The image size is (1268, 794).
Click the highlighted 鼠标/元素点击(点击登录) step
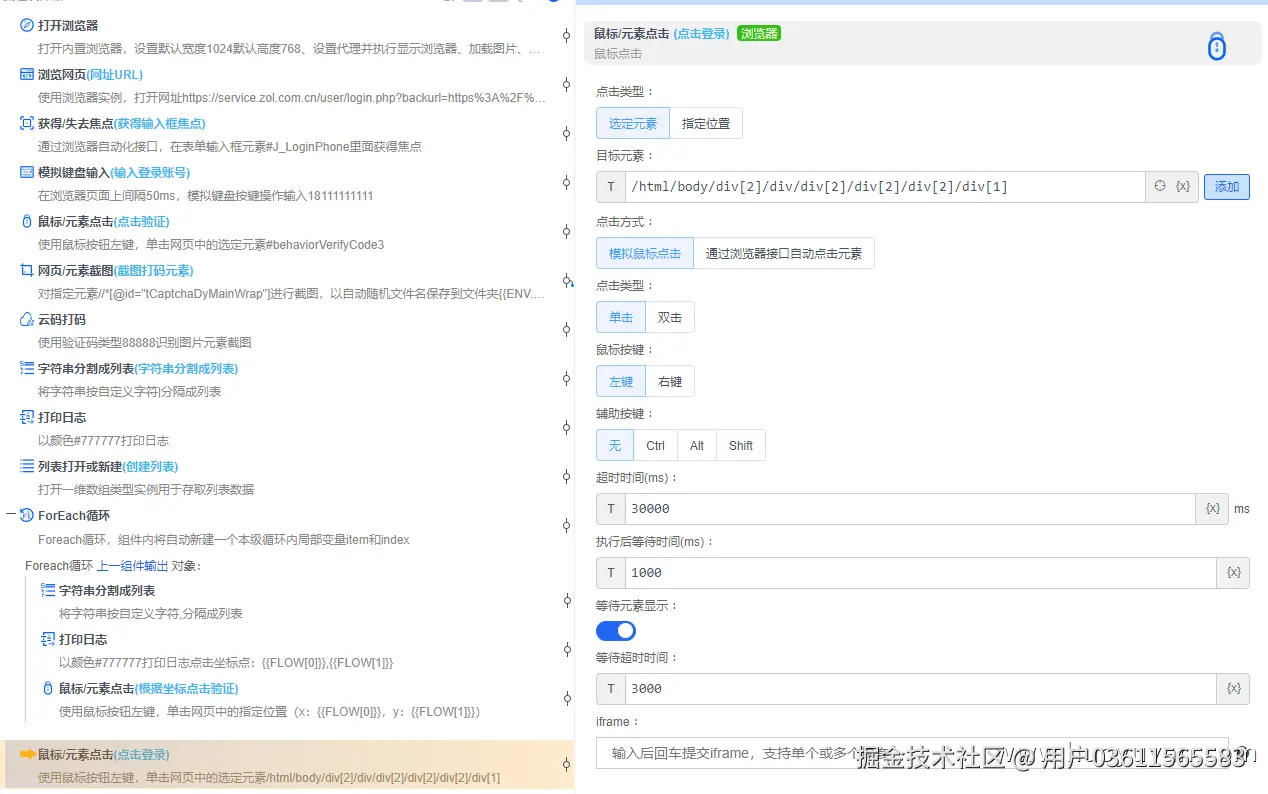pyautogui.click(x=287, y=765)
